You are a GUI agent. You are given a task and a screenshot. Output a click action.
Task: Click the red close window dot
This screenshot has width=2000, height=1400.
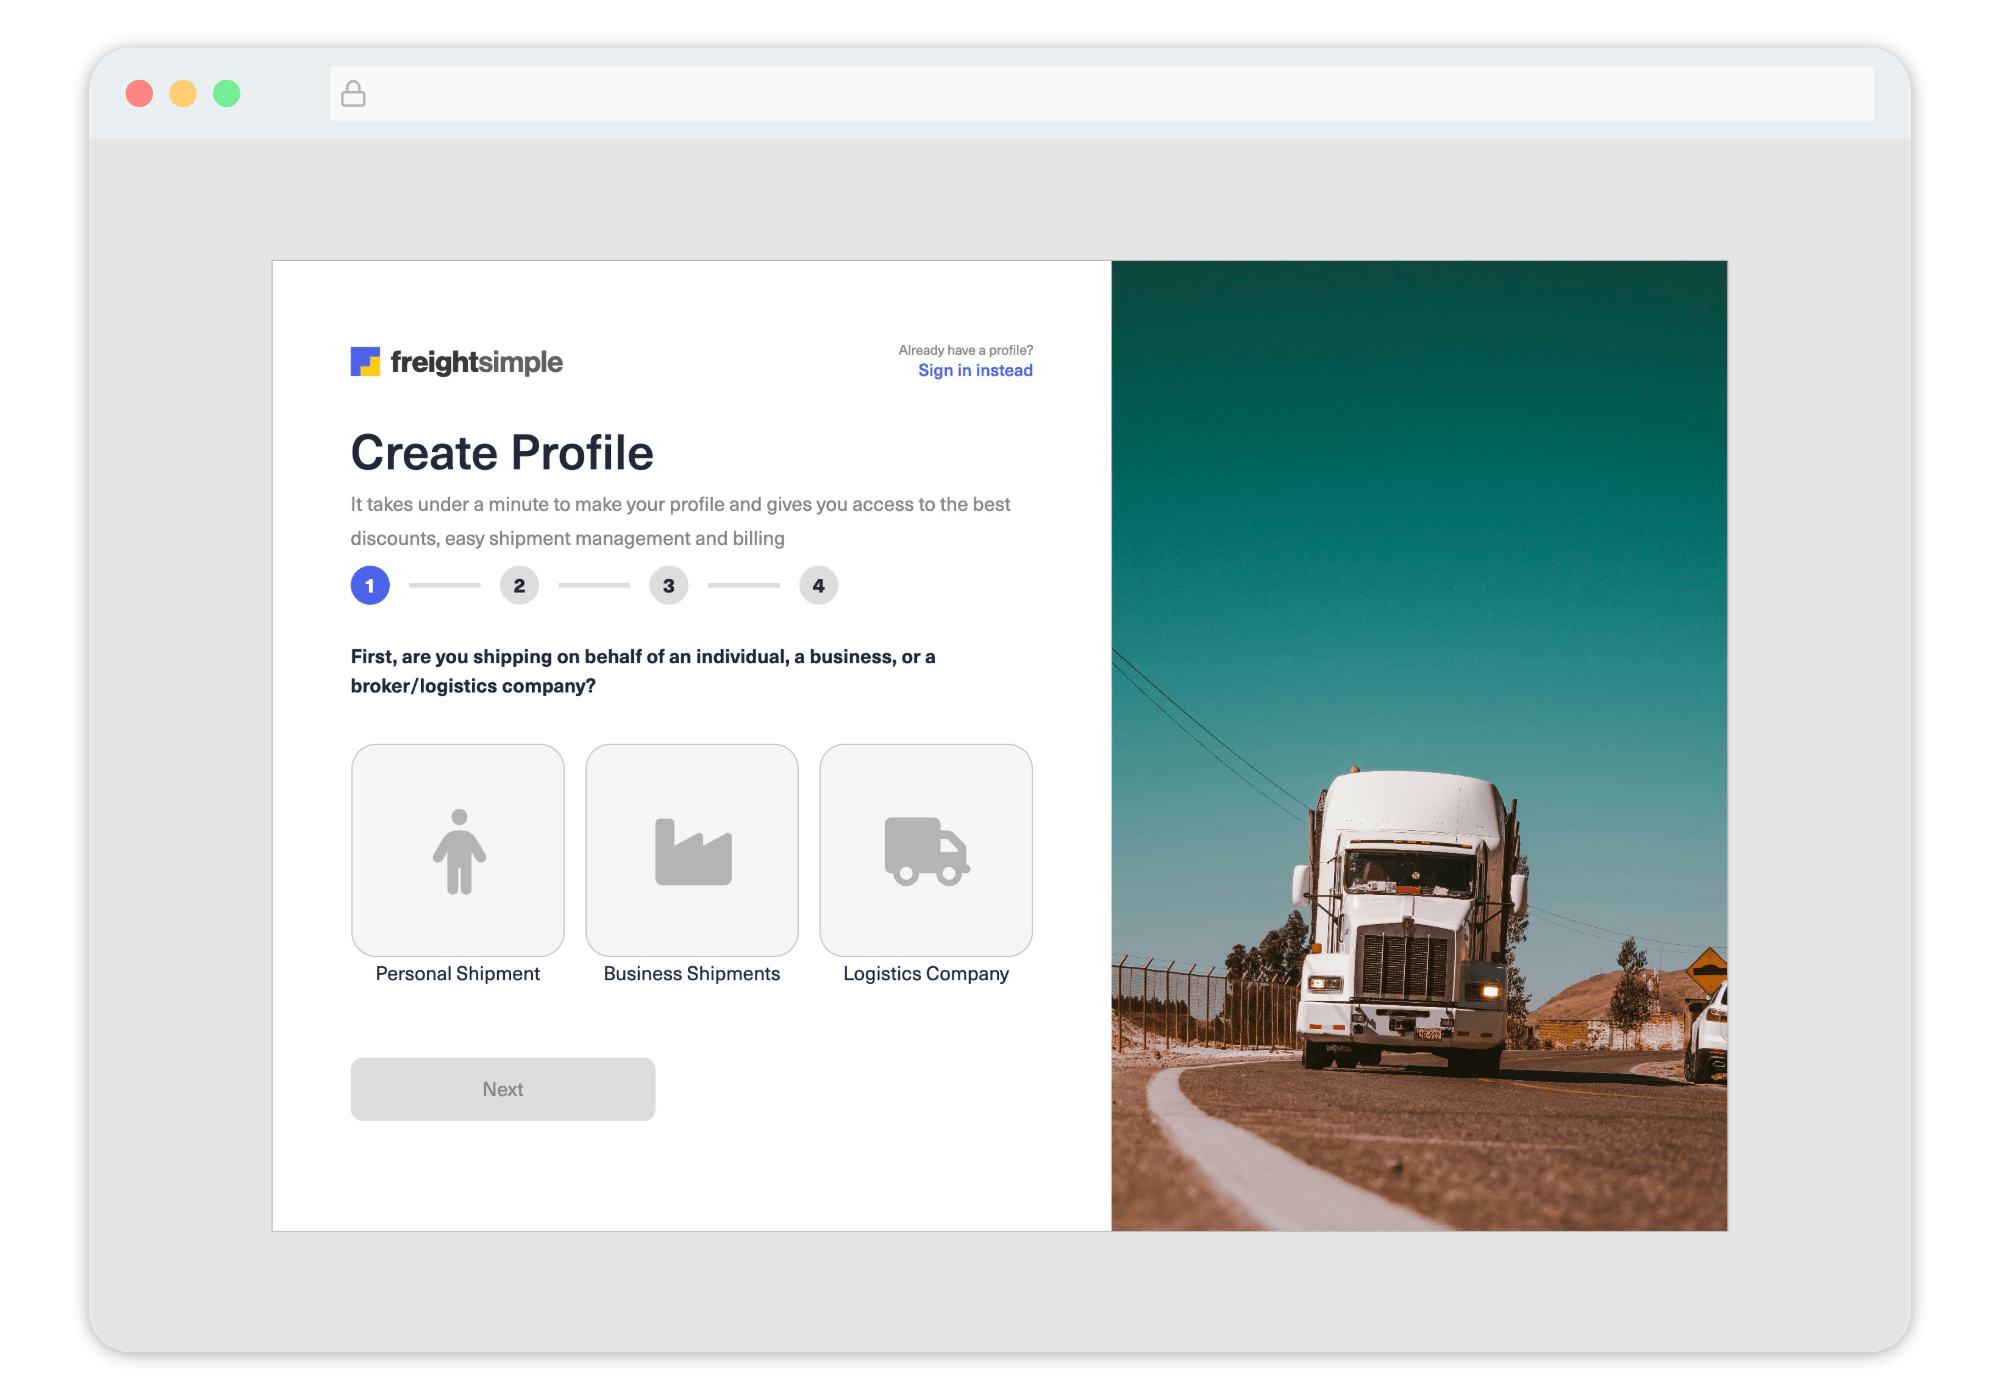[x=139, y=94]
